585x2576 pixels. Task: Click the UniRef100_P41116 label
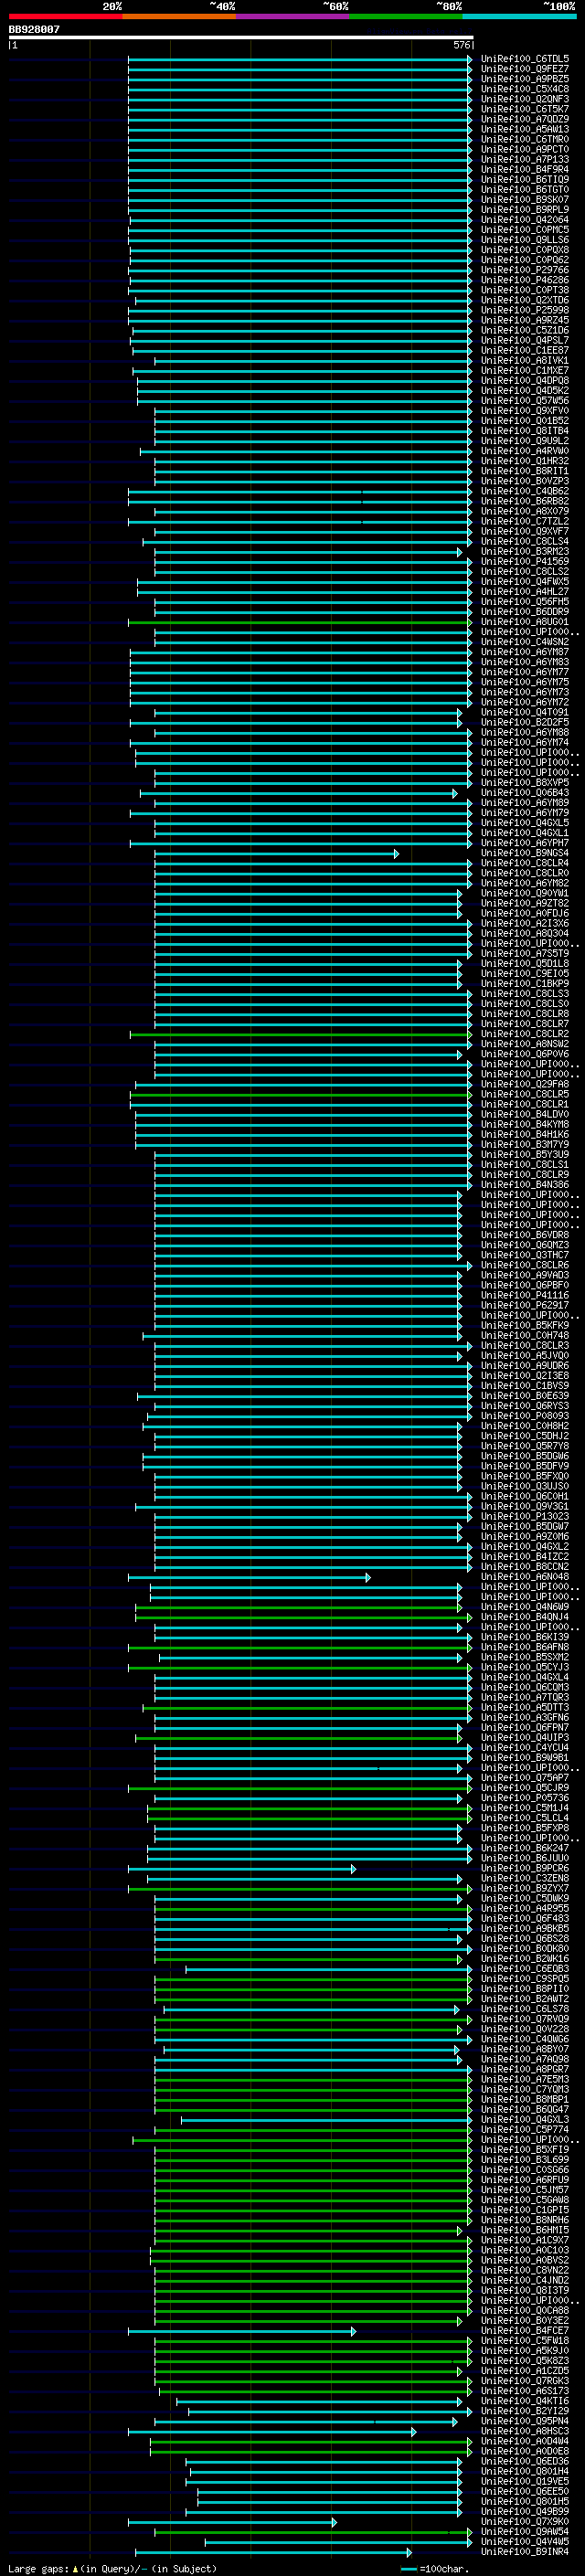click(525, 1295)
